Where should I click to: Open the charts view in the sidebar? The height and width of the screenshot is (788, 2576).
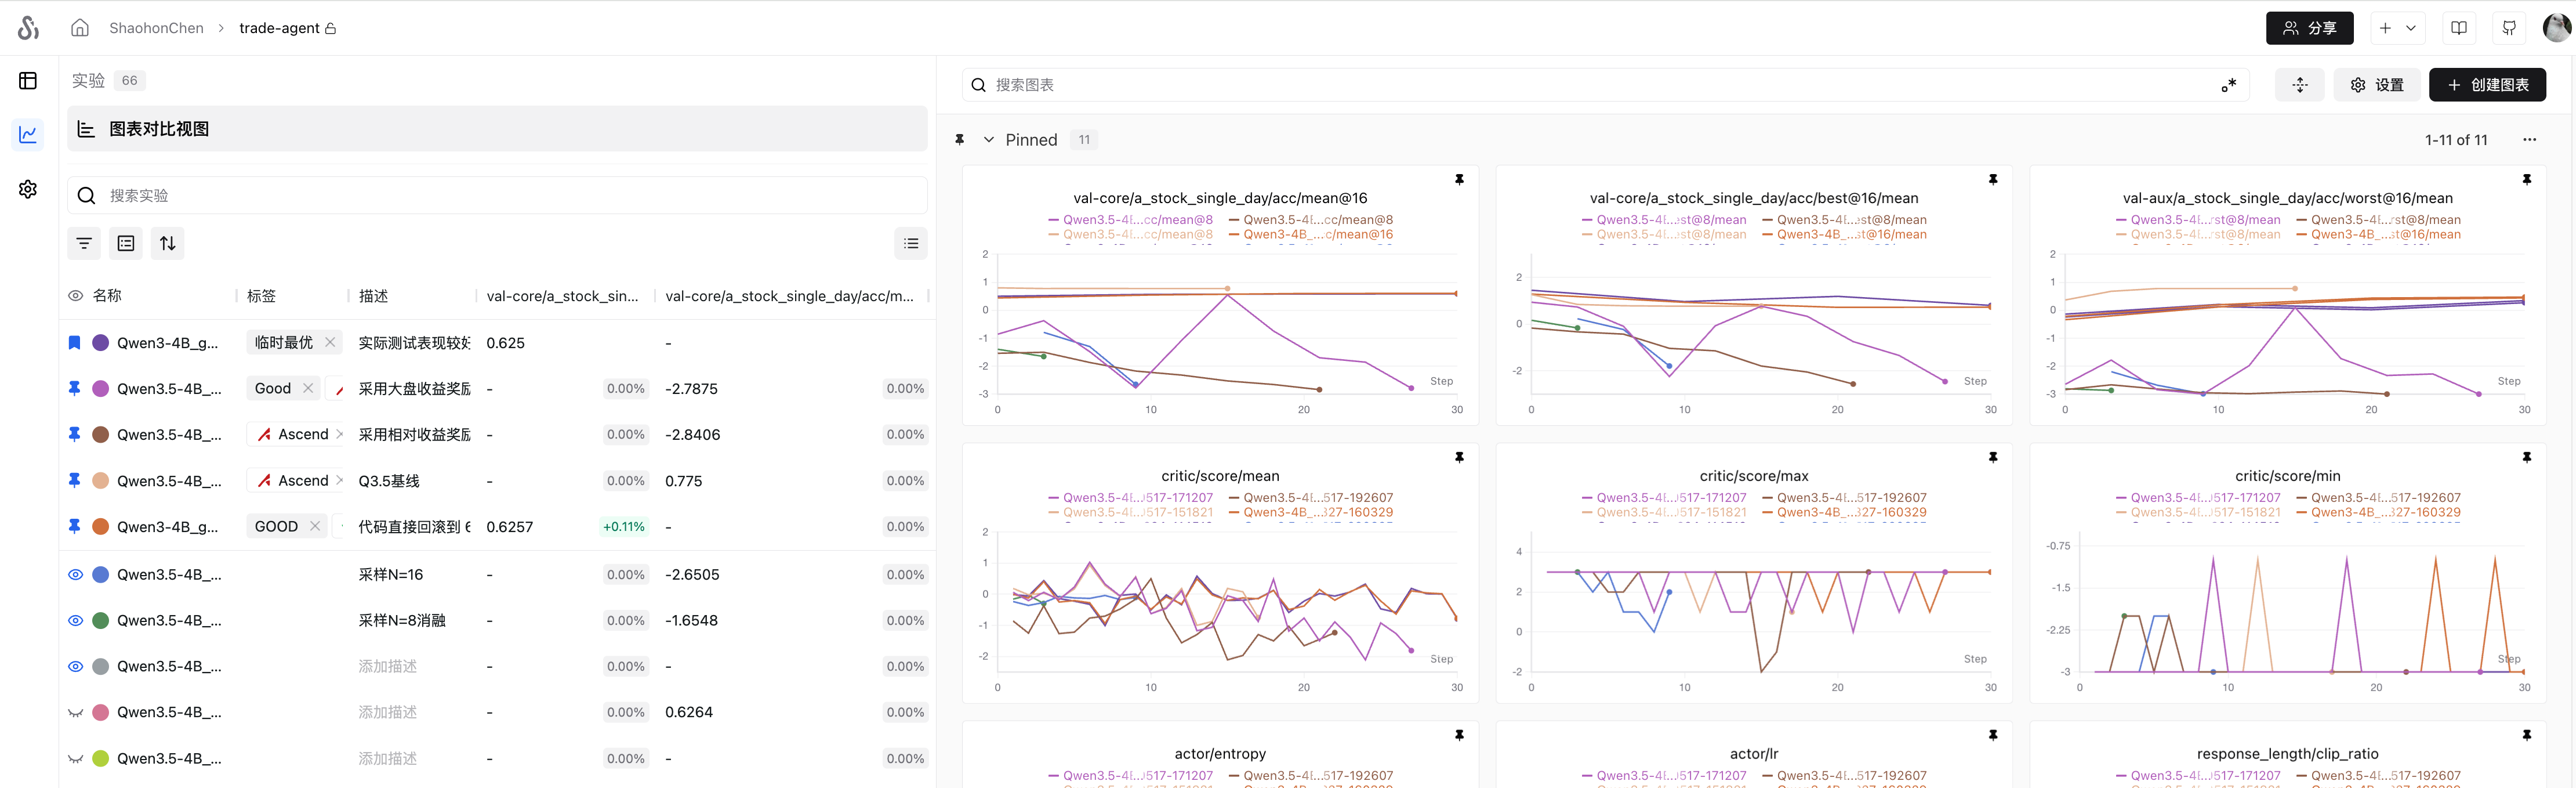28,134
